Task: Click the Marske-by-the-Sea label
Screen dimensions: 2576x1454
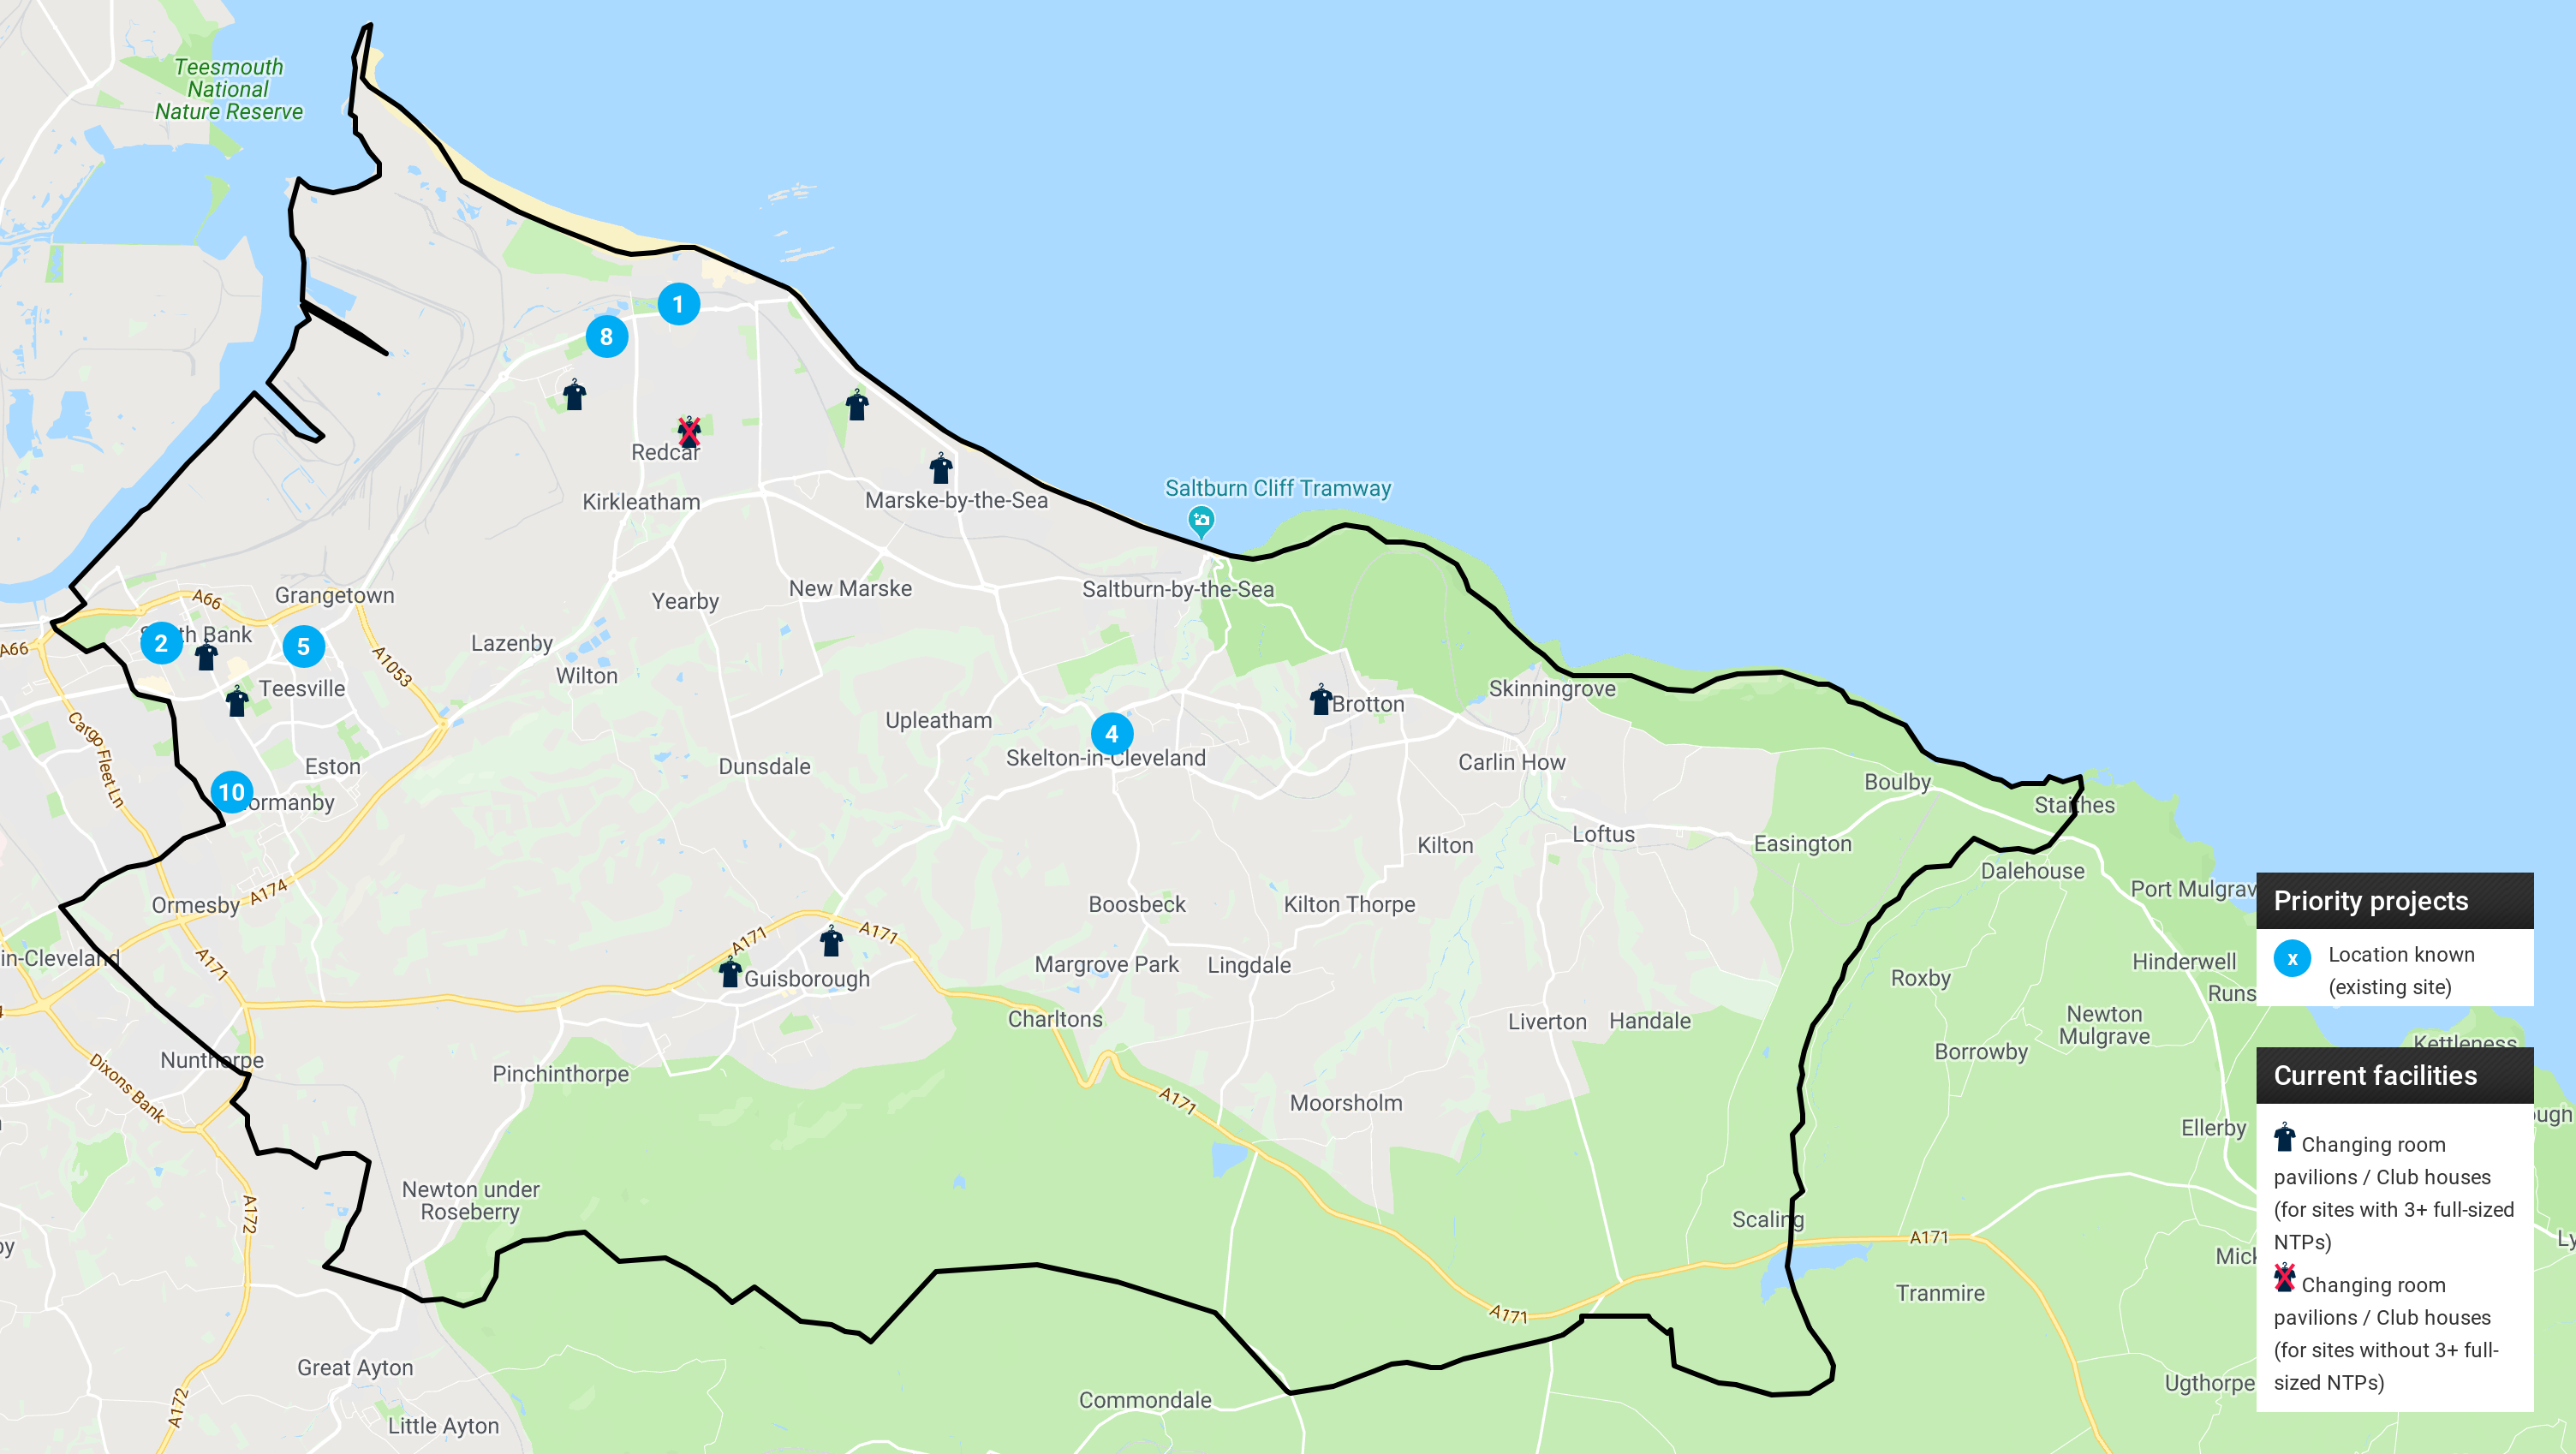Action: 956,500
